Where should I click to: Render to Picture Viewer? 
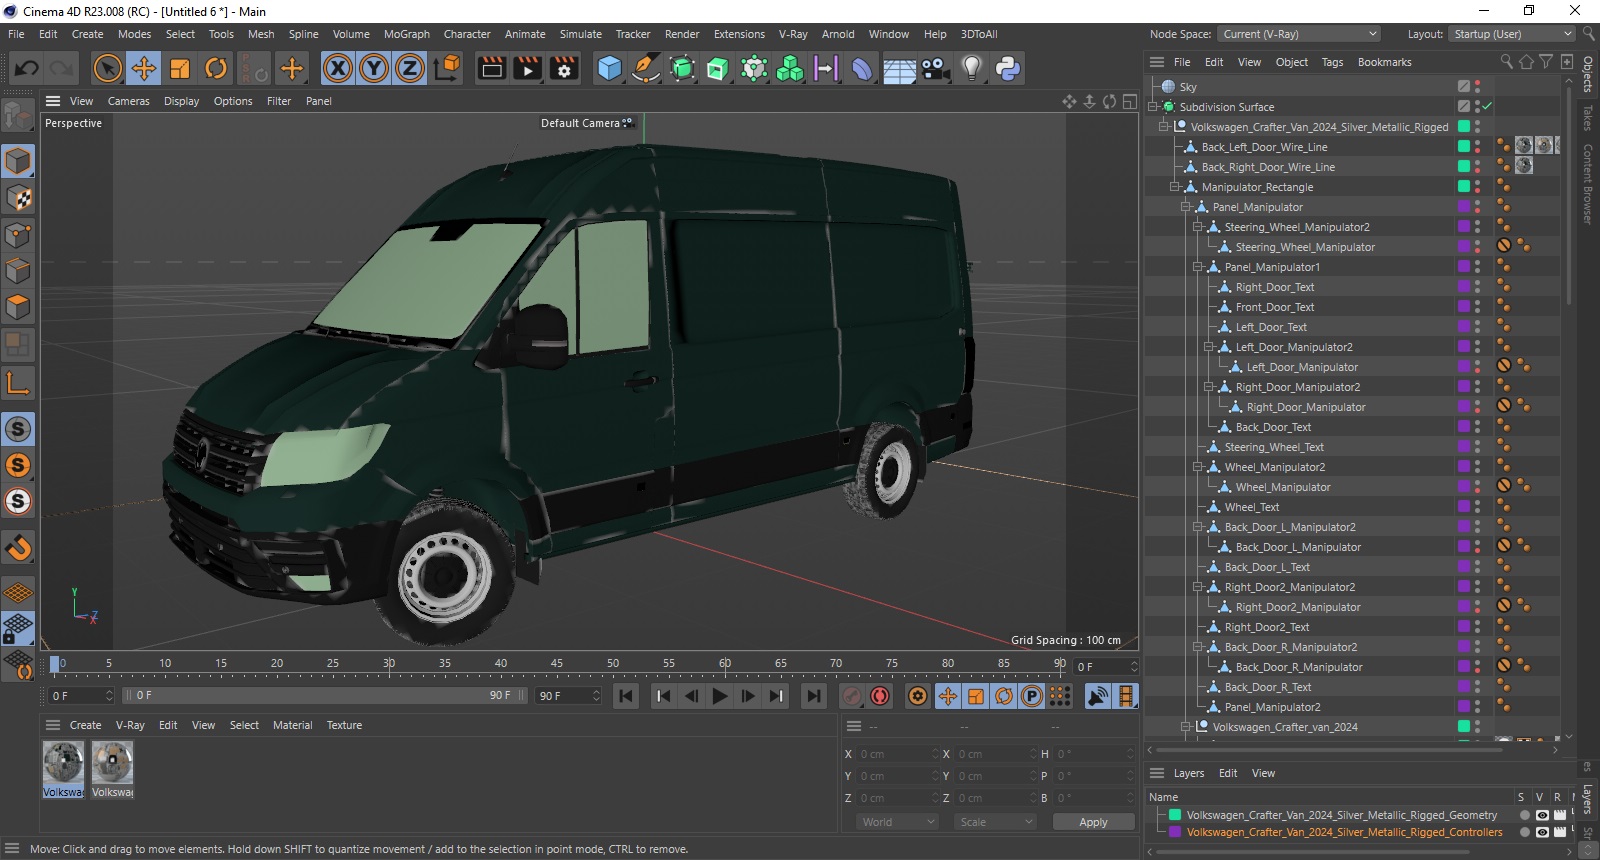pos(528,68)
